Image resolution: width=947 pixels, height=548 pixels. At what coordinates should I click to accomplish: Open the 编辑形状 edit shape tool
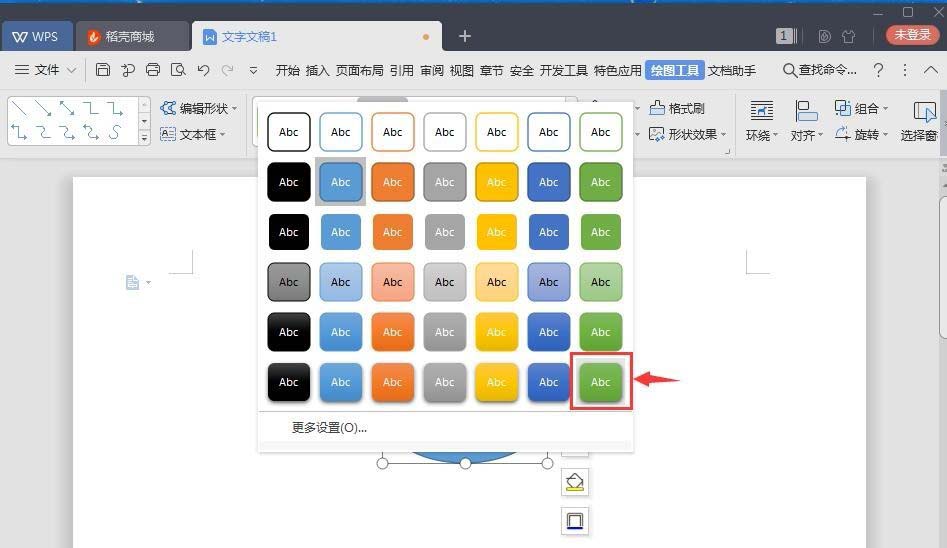tap(199, 109)
